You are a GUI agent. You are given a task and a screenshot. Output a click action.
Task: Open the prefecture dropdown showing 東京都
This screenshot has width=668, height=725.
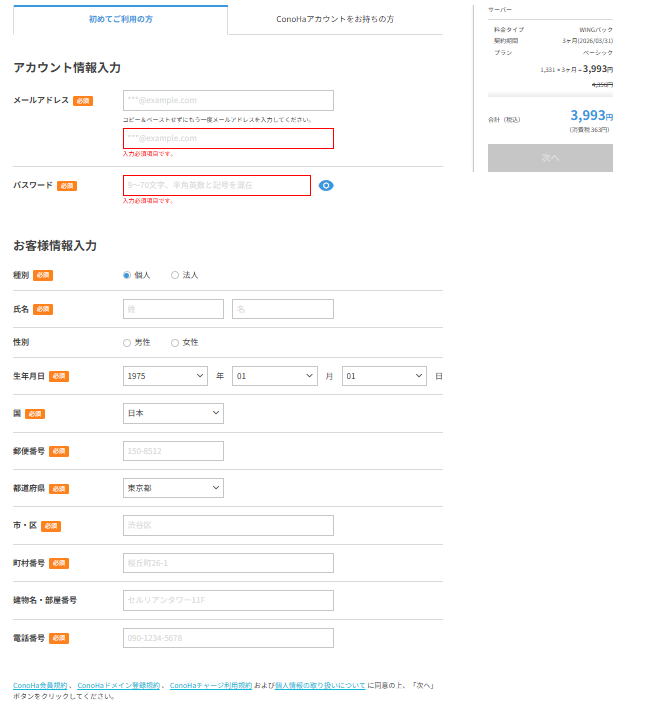coord(173,487)
